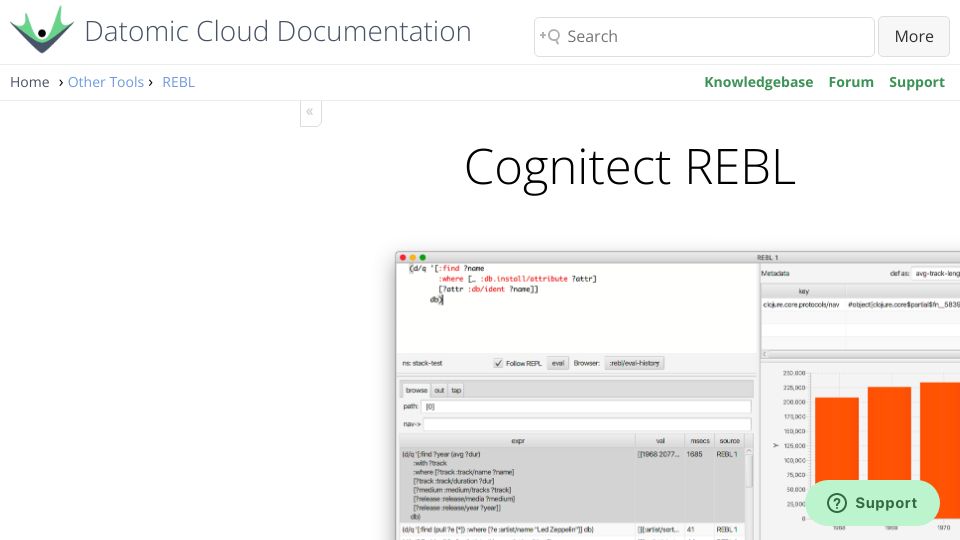Open the More button menu
The height and width of the screenshot is (540, 960).
(913, 37)
